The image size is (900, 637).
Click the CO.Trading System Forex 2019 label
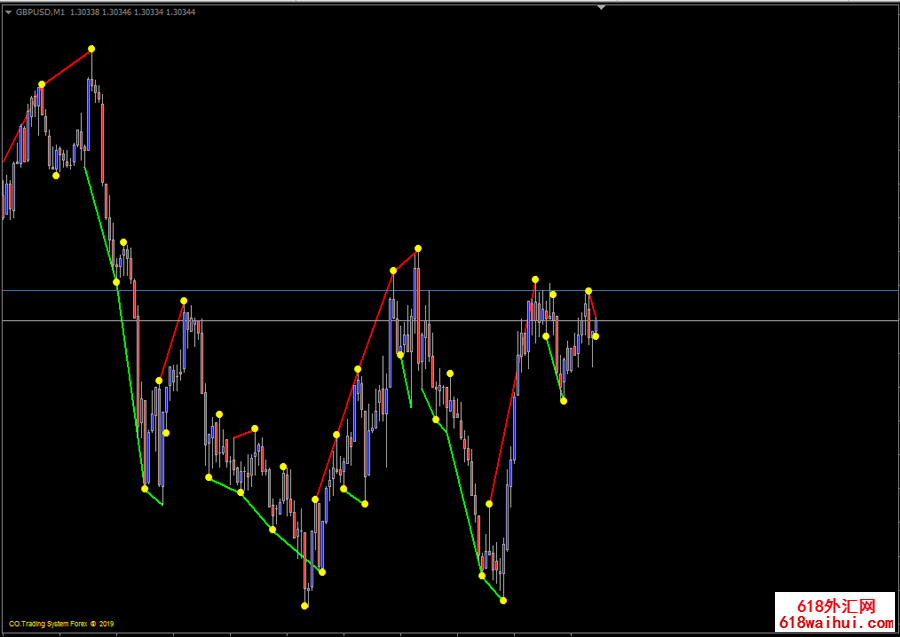tap(61, 624)
